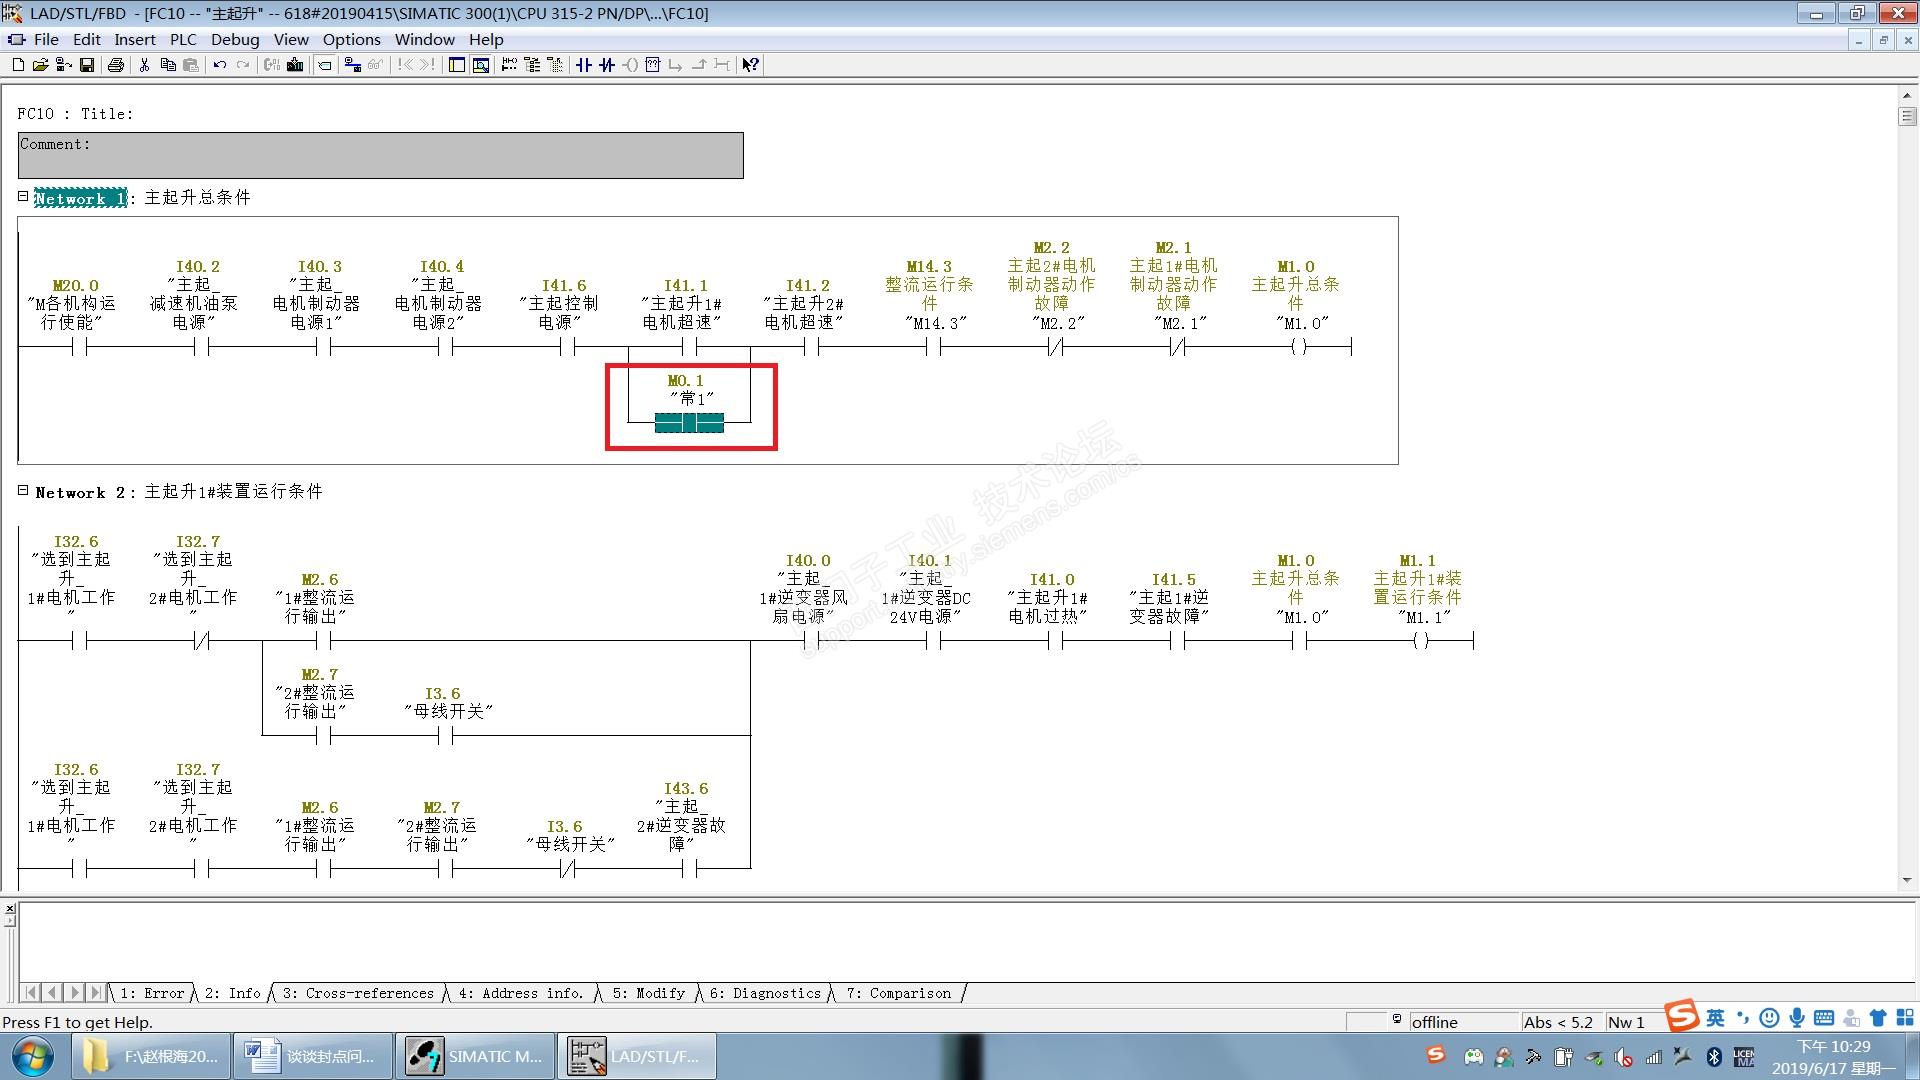Open the Debug menu
The image size is (1920, 1080).
(x=235, y=40)
